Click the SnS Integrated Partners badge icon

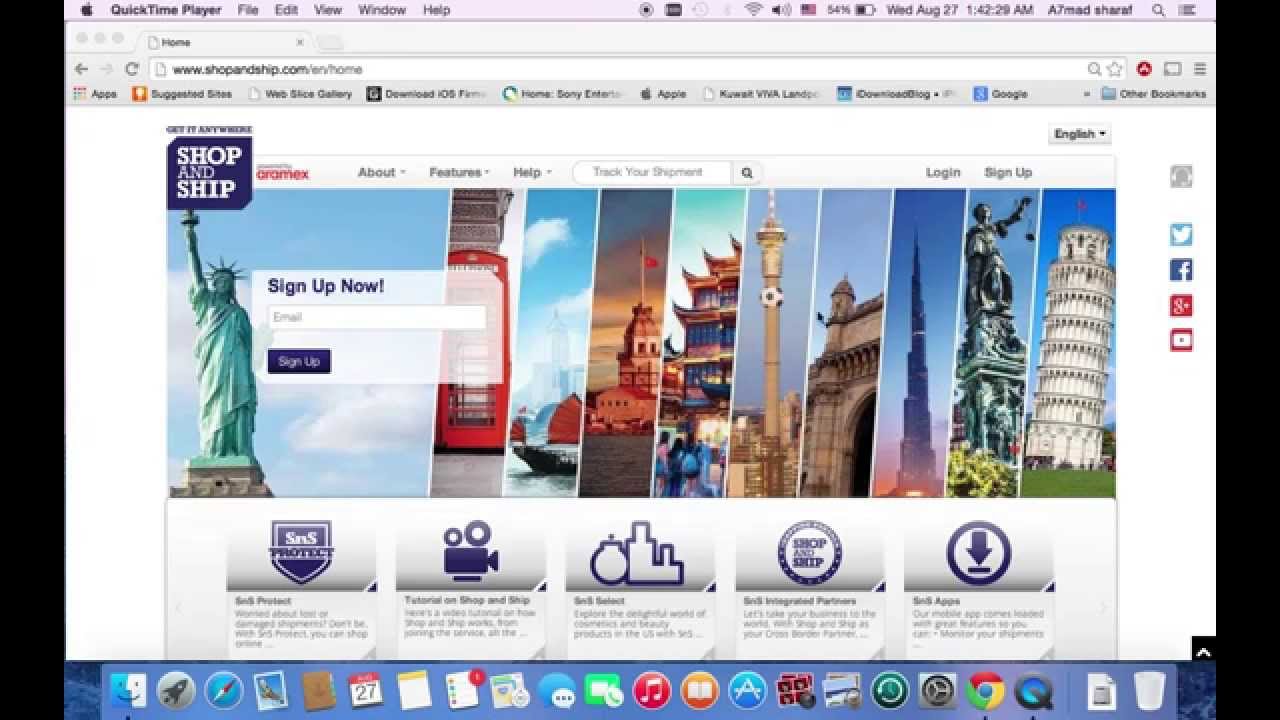pos(809,552)
